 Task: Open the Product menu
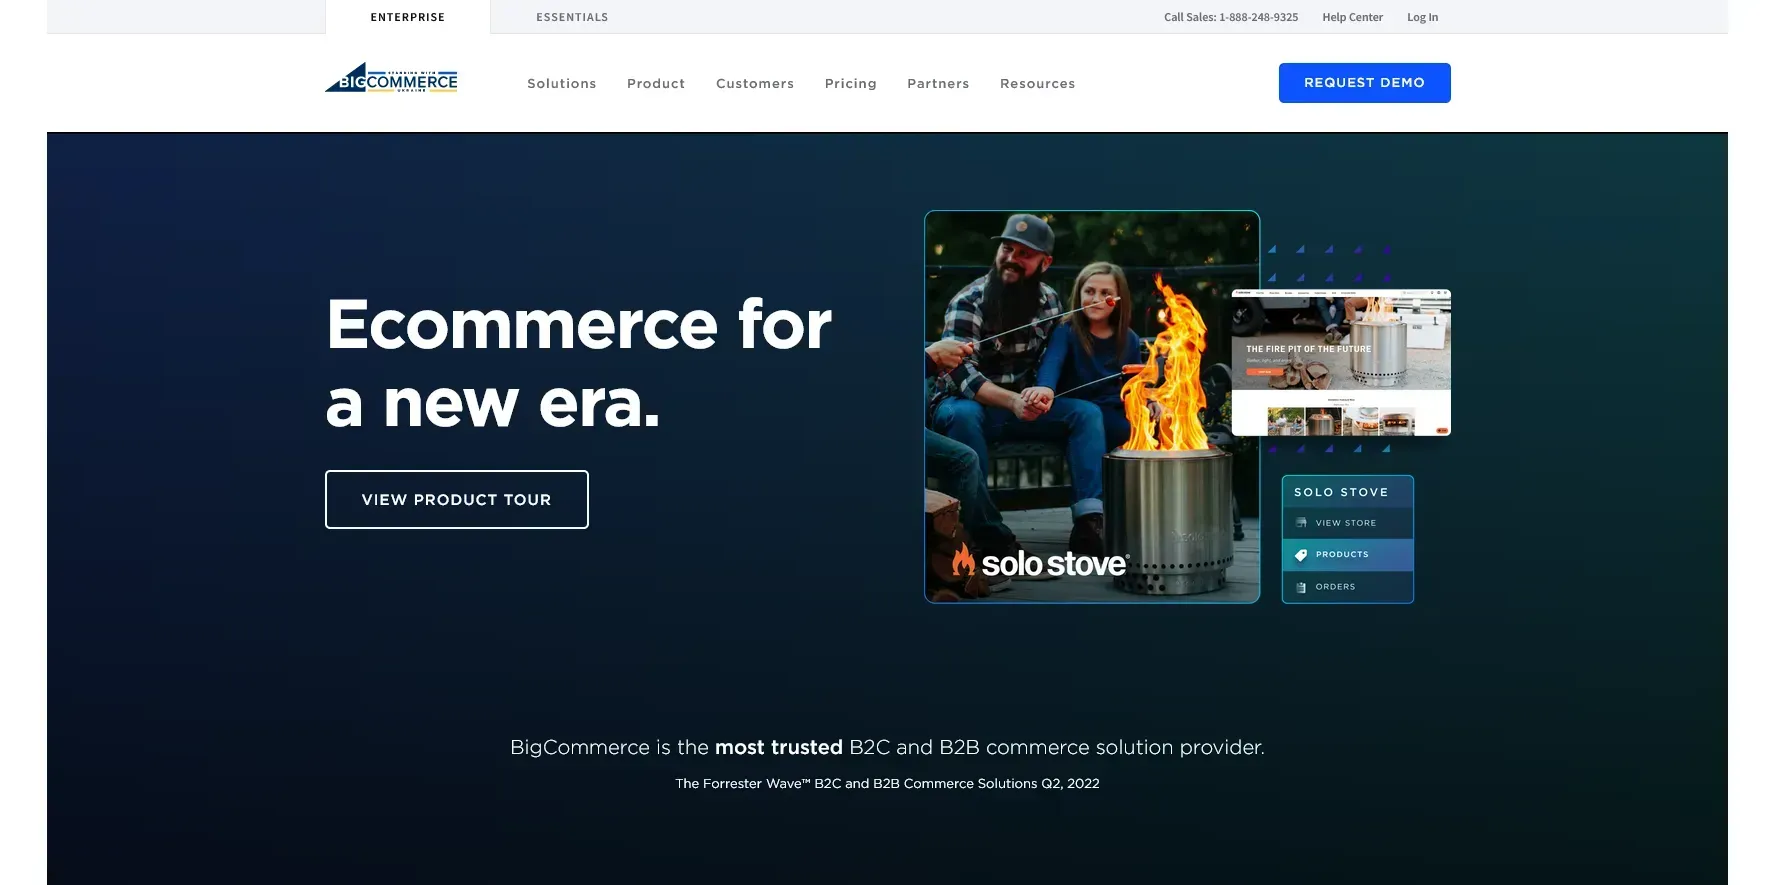pos(656,83)
